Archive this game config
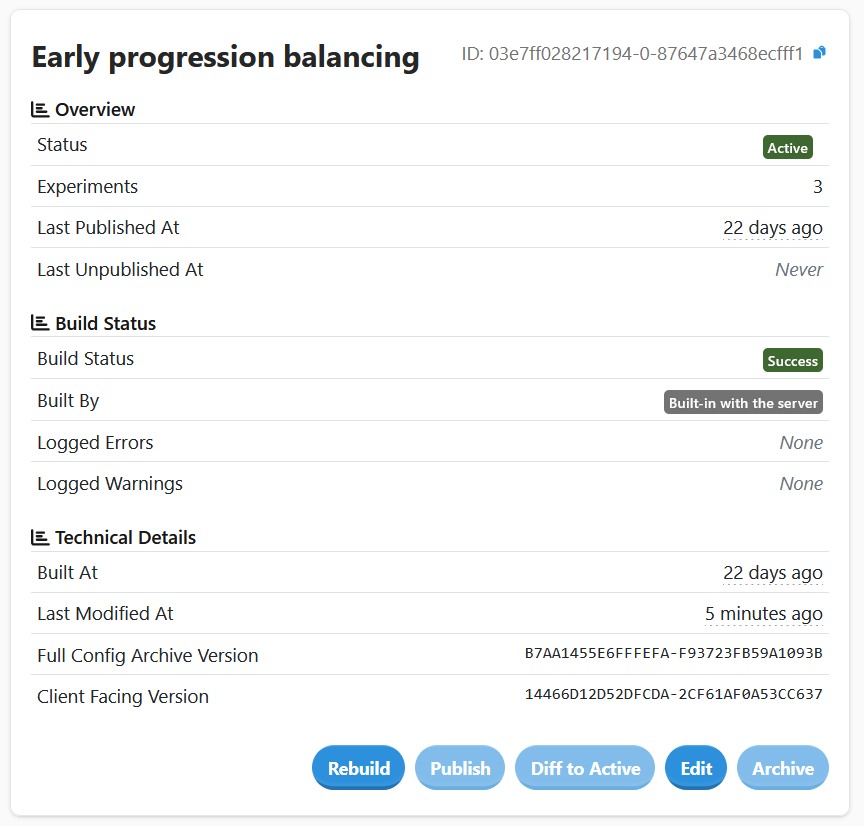This screenshot has height=826, width=864. coord(783,768)
